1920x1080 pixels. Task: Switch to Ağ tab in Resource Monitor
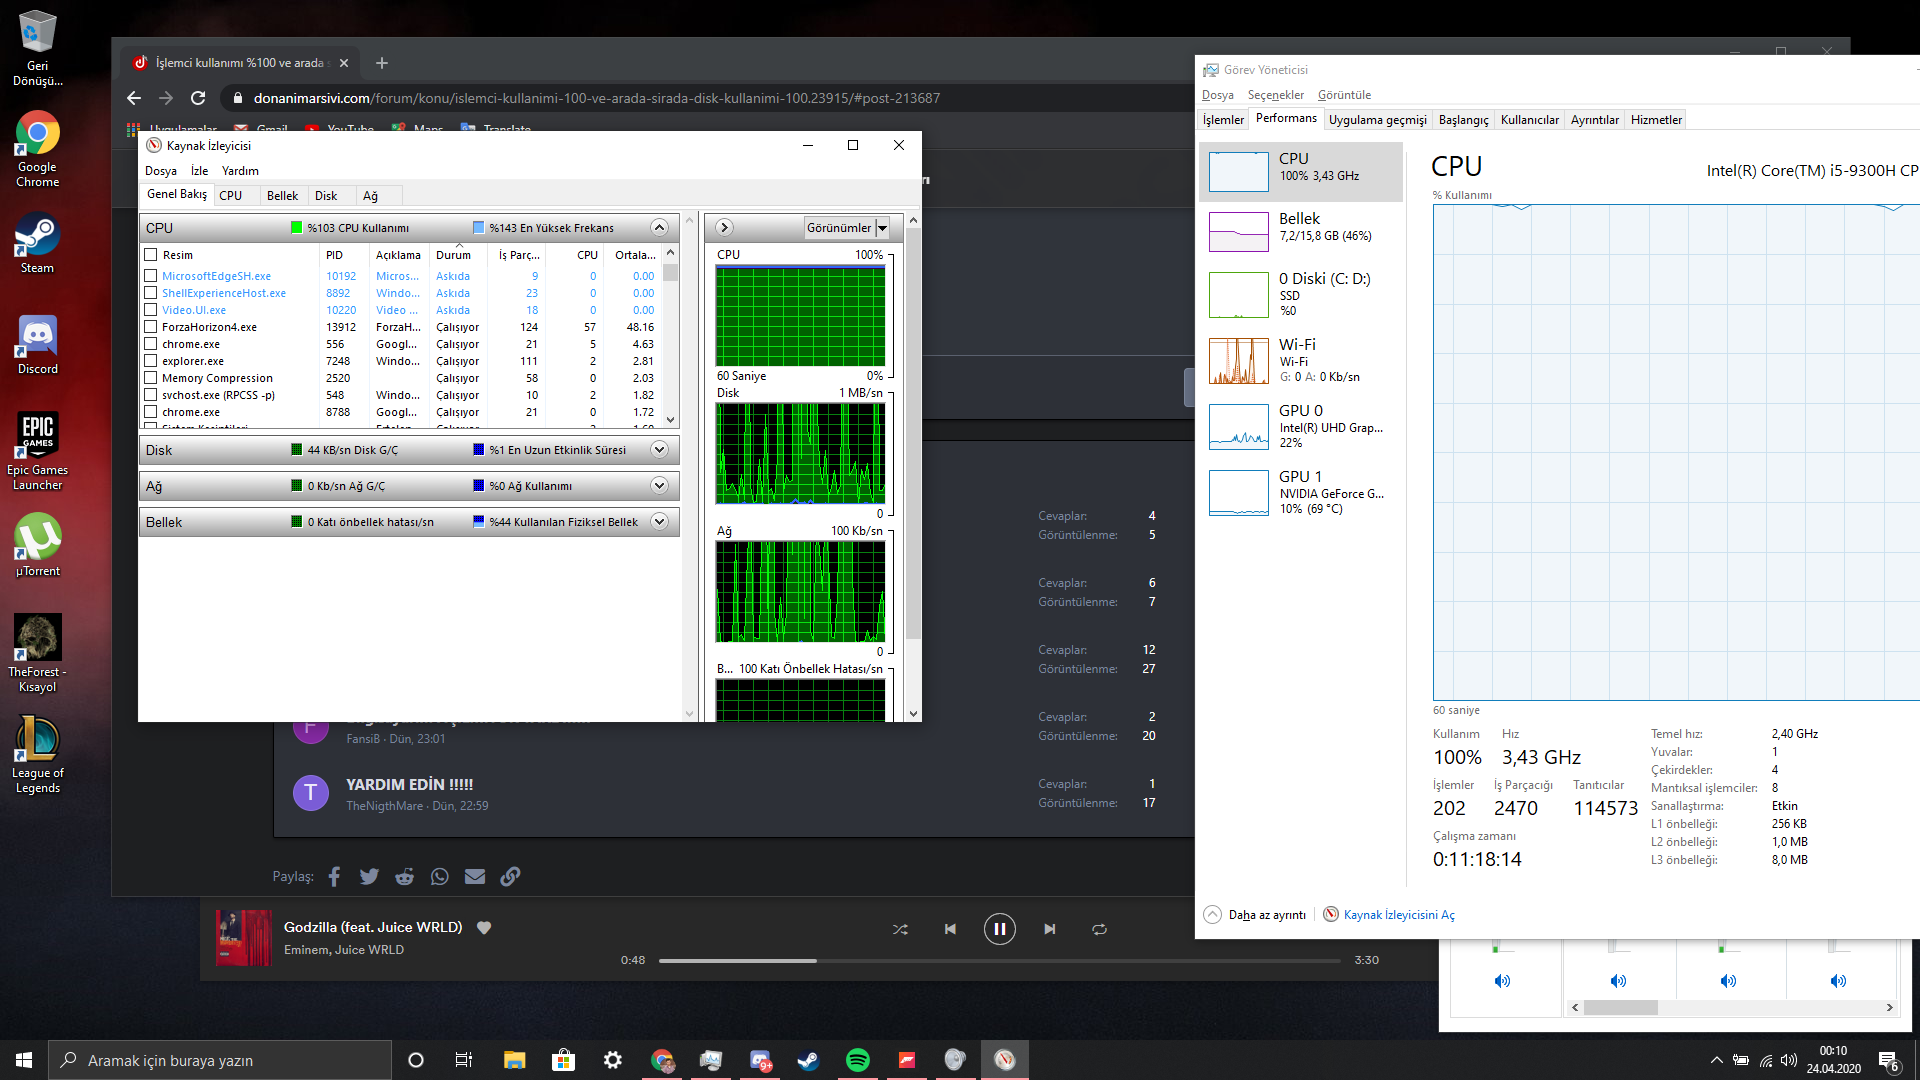370,196
